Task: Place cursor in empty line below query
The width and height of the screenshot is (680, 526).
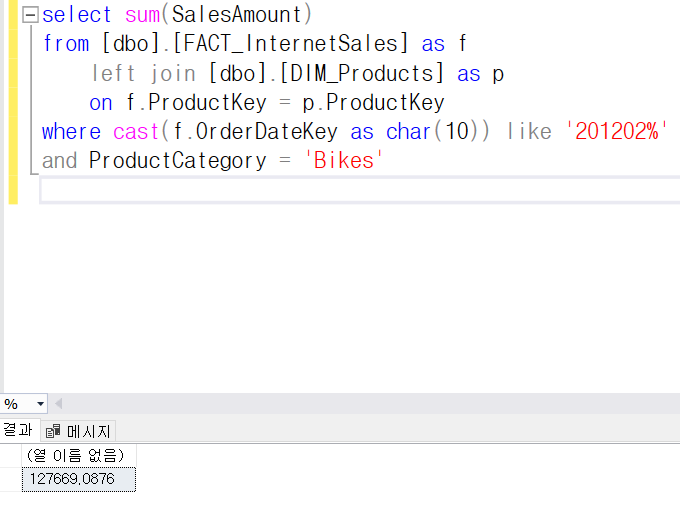Action: point(359,190)
